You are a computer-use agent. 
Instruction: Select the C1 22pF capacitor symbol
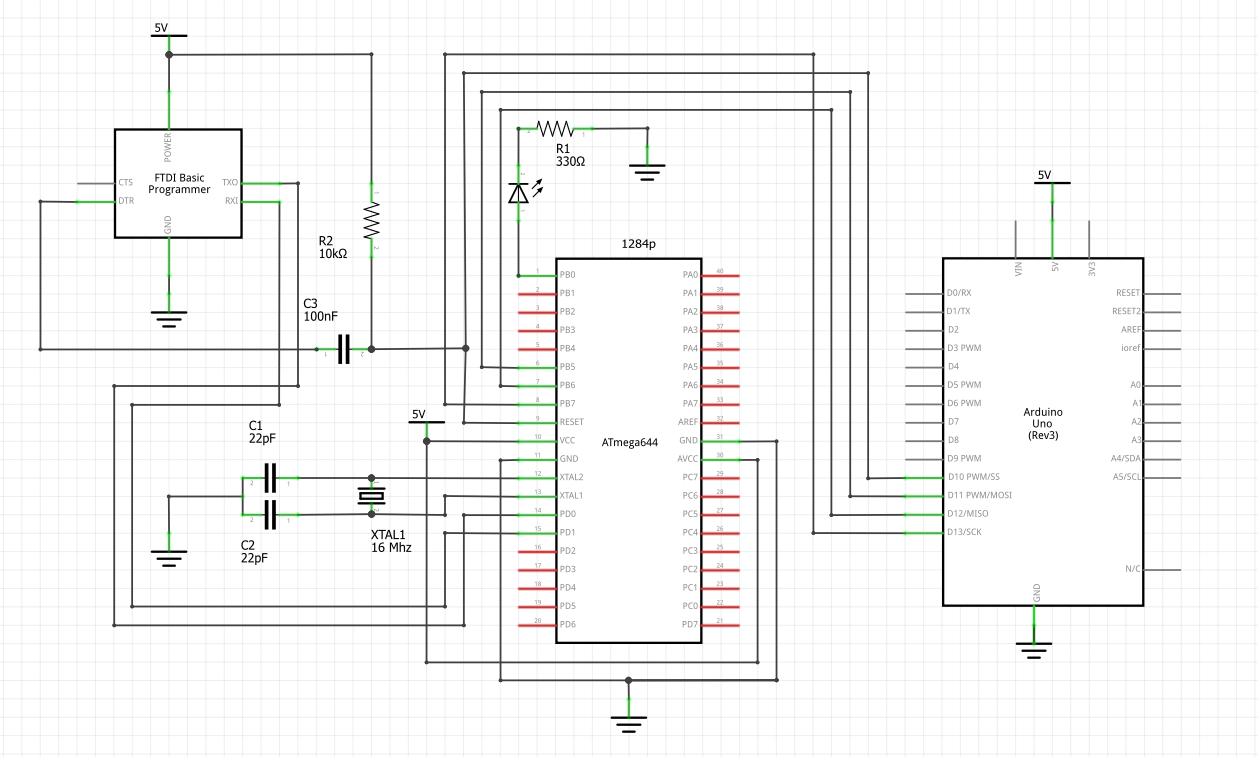[x=269, y=478]
